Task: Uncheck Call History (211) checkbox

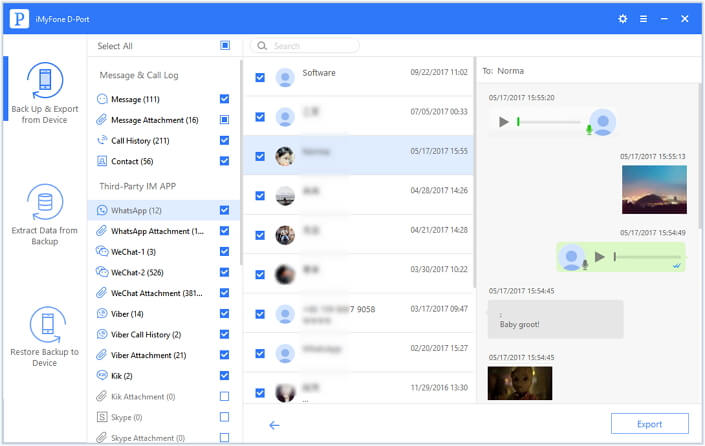Action: point(224,140)
